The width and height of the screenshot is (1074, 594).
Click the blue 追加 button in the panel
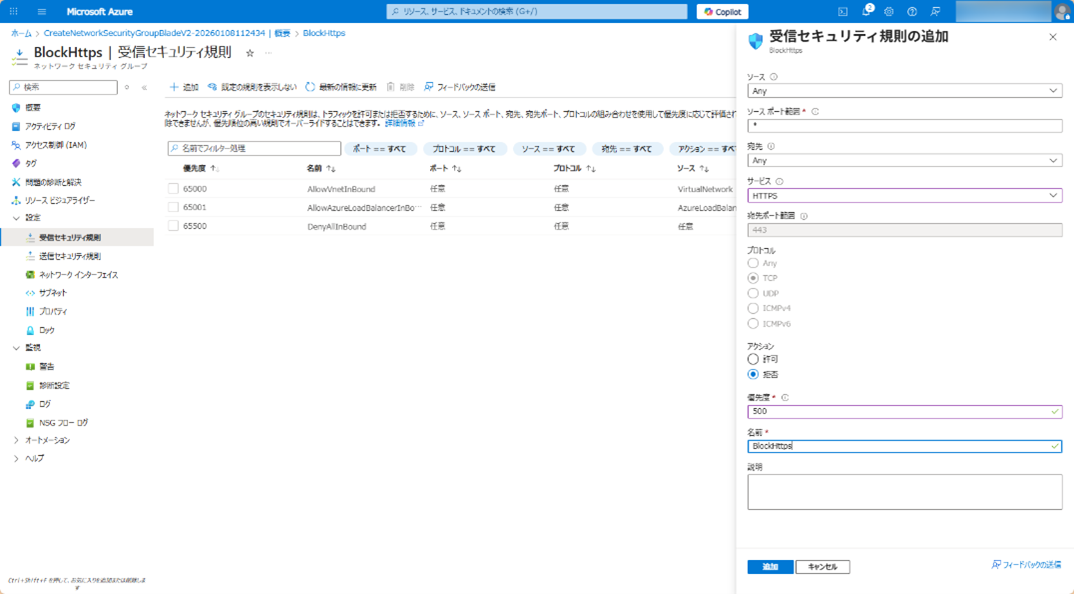[770, 567]
